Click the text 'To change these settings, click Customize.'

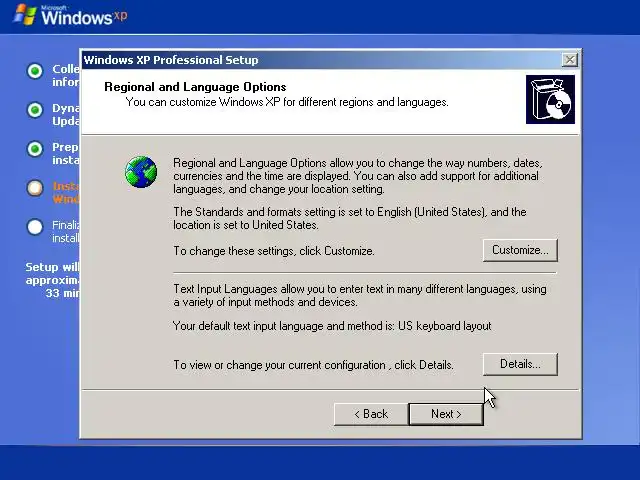(274, 251)
